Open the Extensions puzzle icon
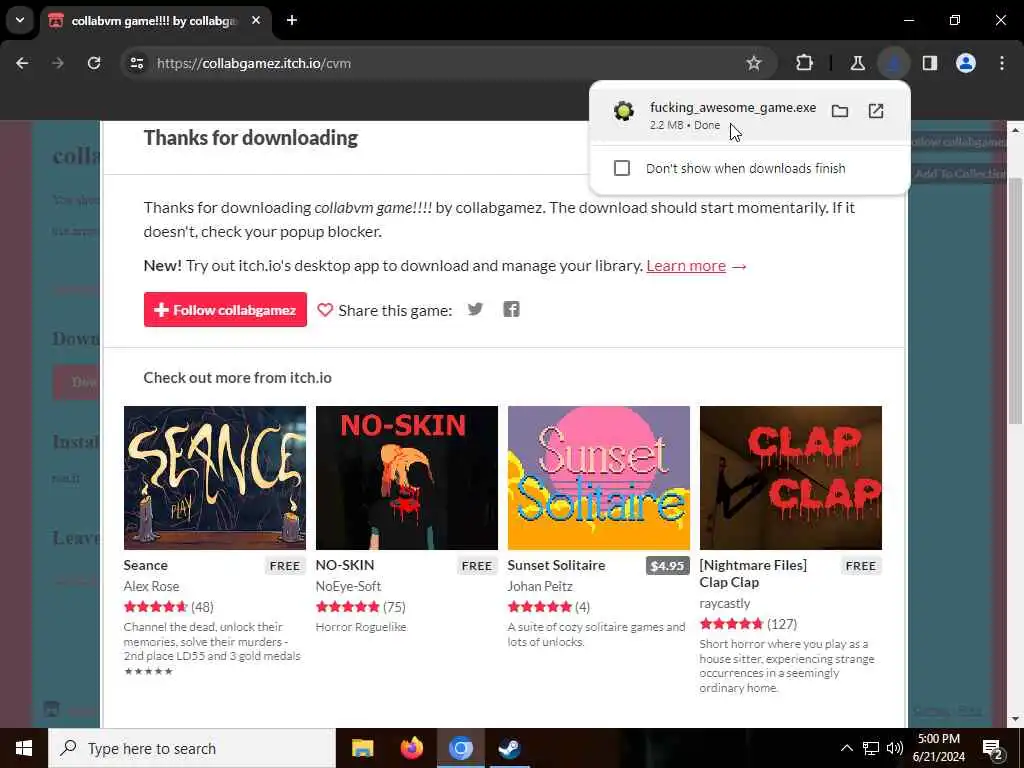The height and width of the screenshot is (768, 1024). coord(805,63)
